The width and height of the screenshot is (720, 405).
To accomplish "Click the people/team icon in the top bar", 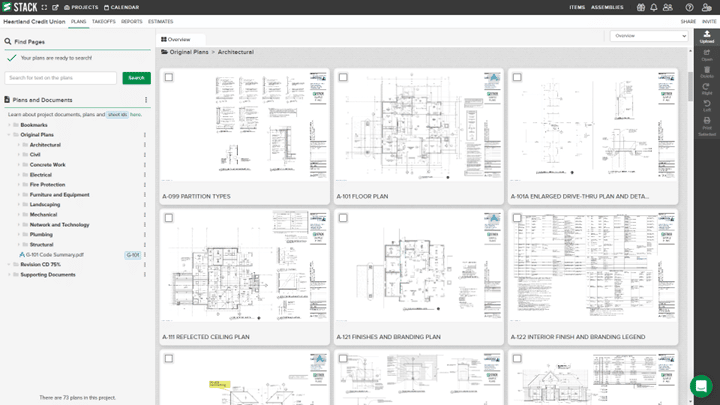I will point(668,7).
